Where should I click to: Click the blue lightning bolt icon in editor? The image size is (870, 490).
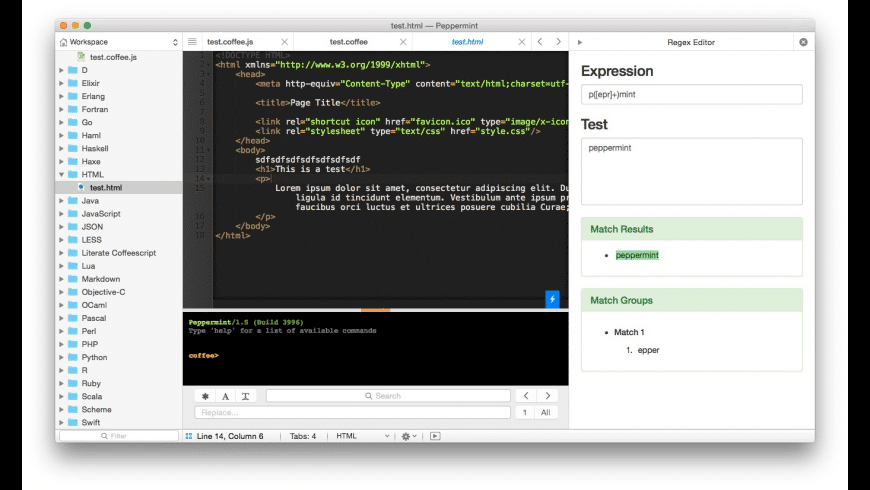(552, 299)
